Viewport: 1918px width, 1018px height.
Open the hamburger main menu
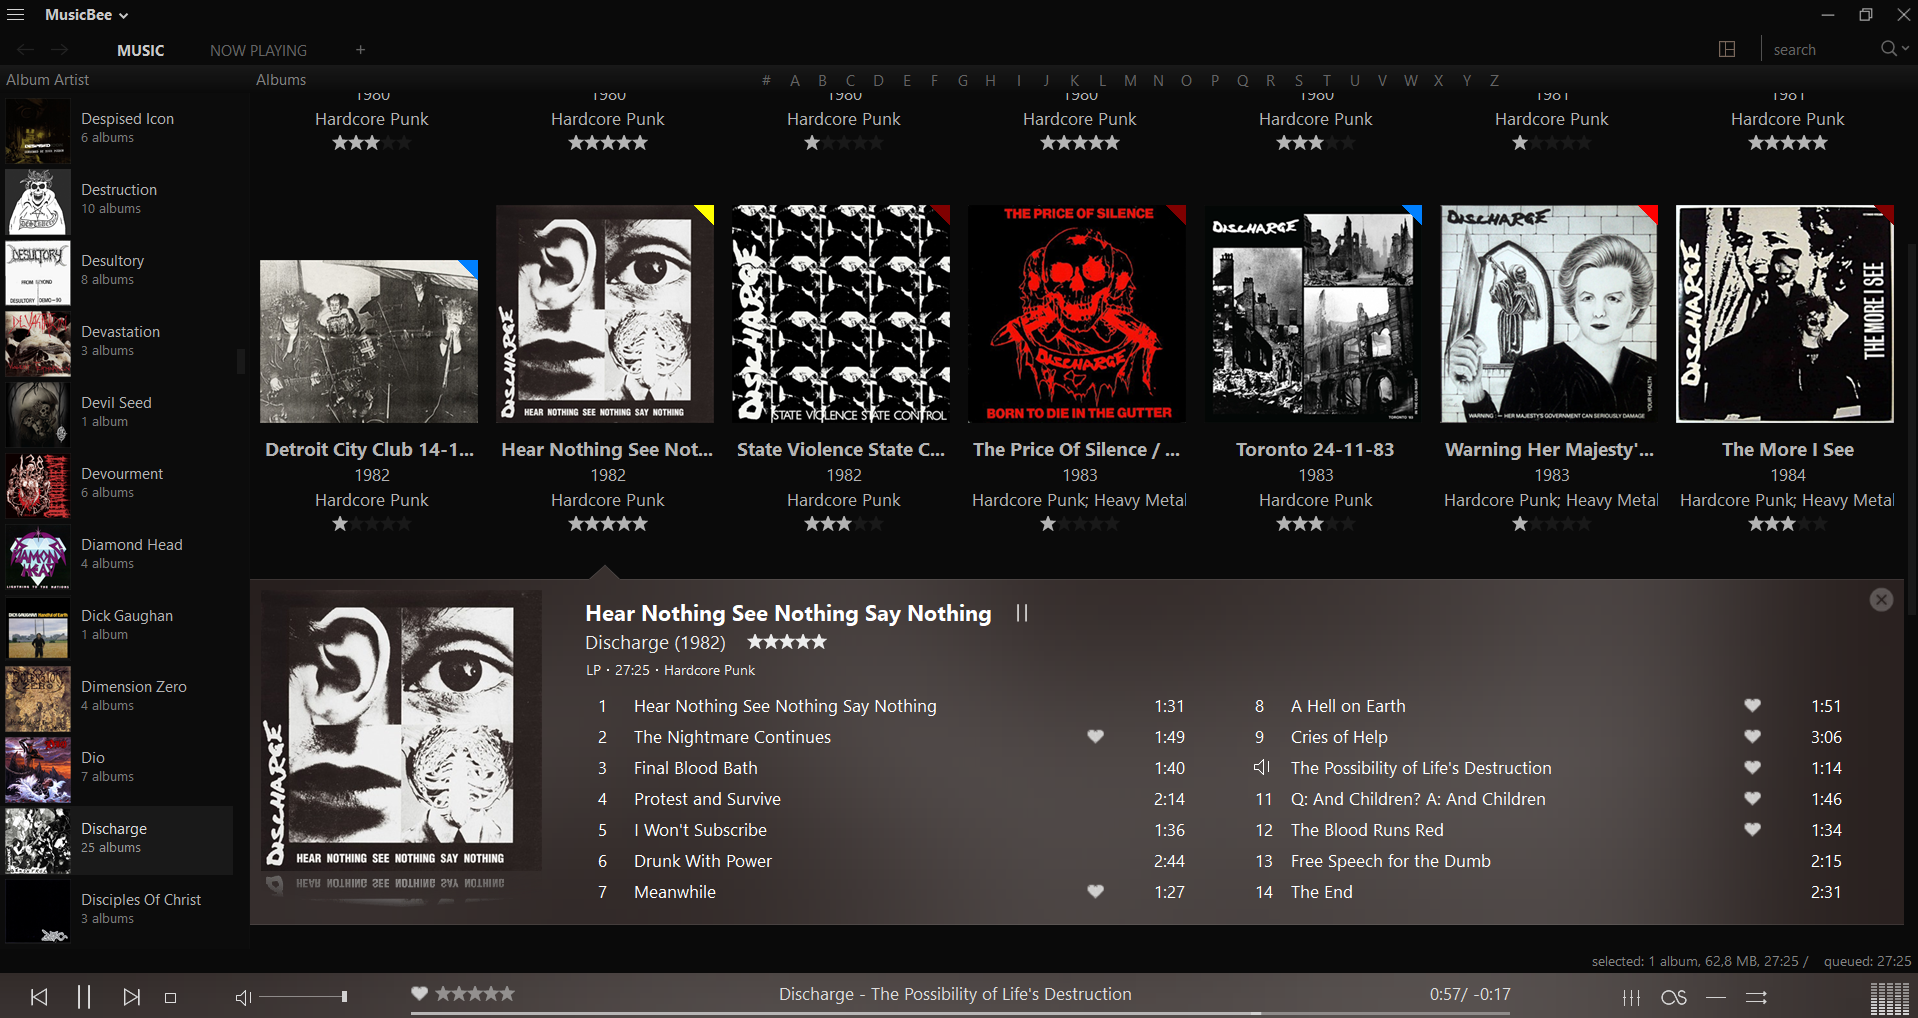pyautogui.click(x=16, y=15)
